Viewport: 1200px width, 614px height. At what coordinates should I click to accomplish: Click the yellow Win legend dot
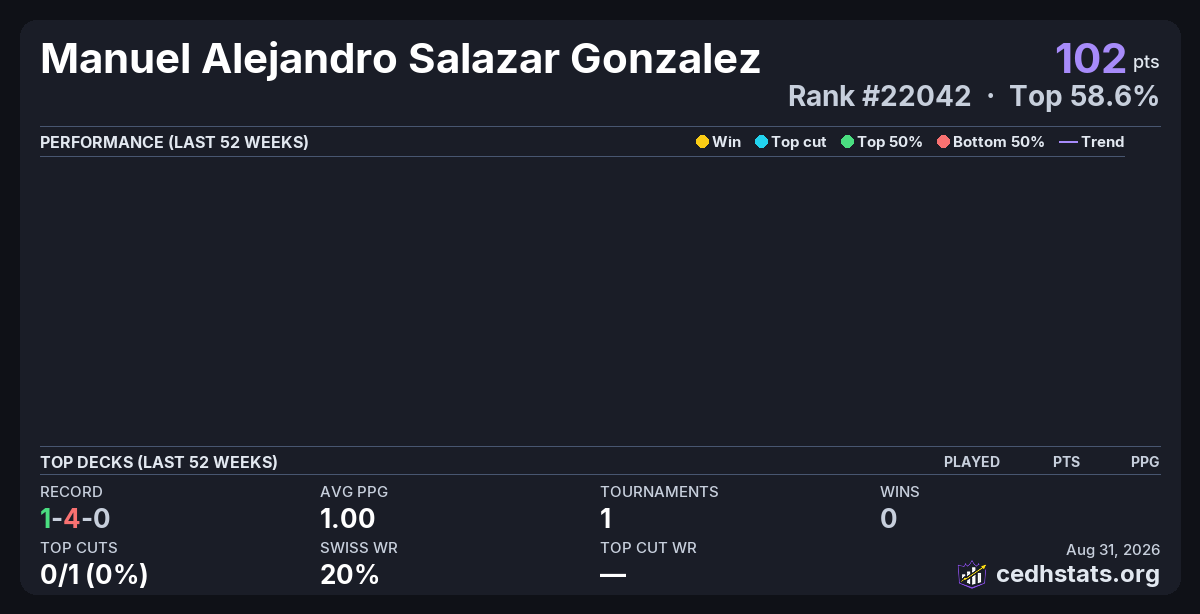point(702,142)
